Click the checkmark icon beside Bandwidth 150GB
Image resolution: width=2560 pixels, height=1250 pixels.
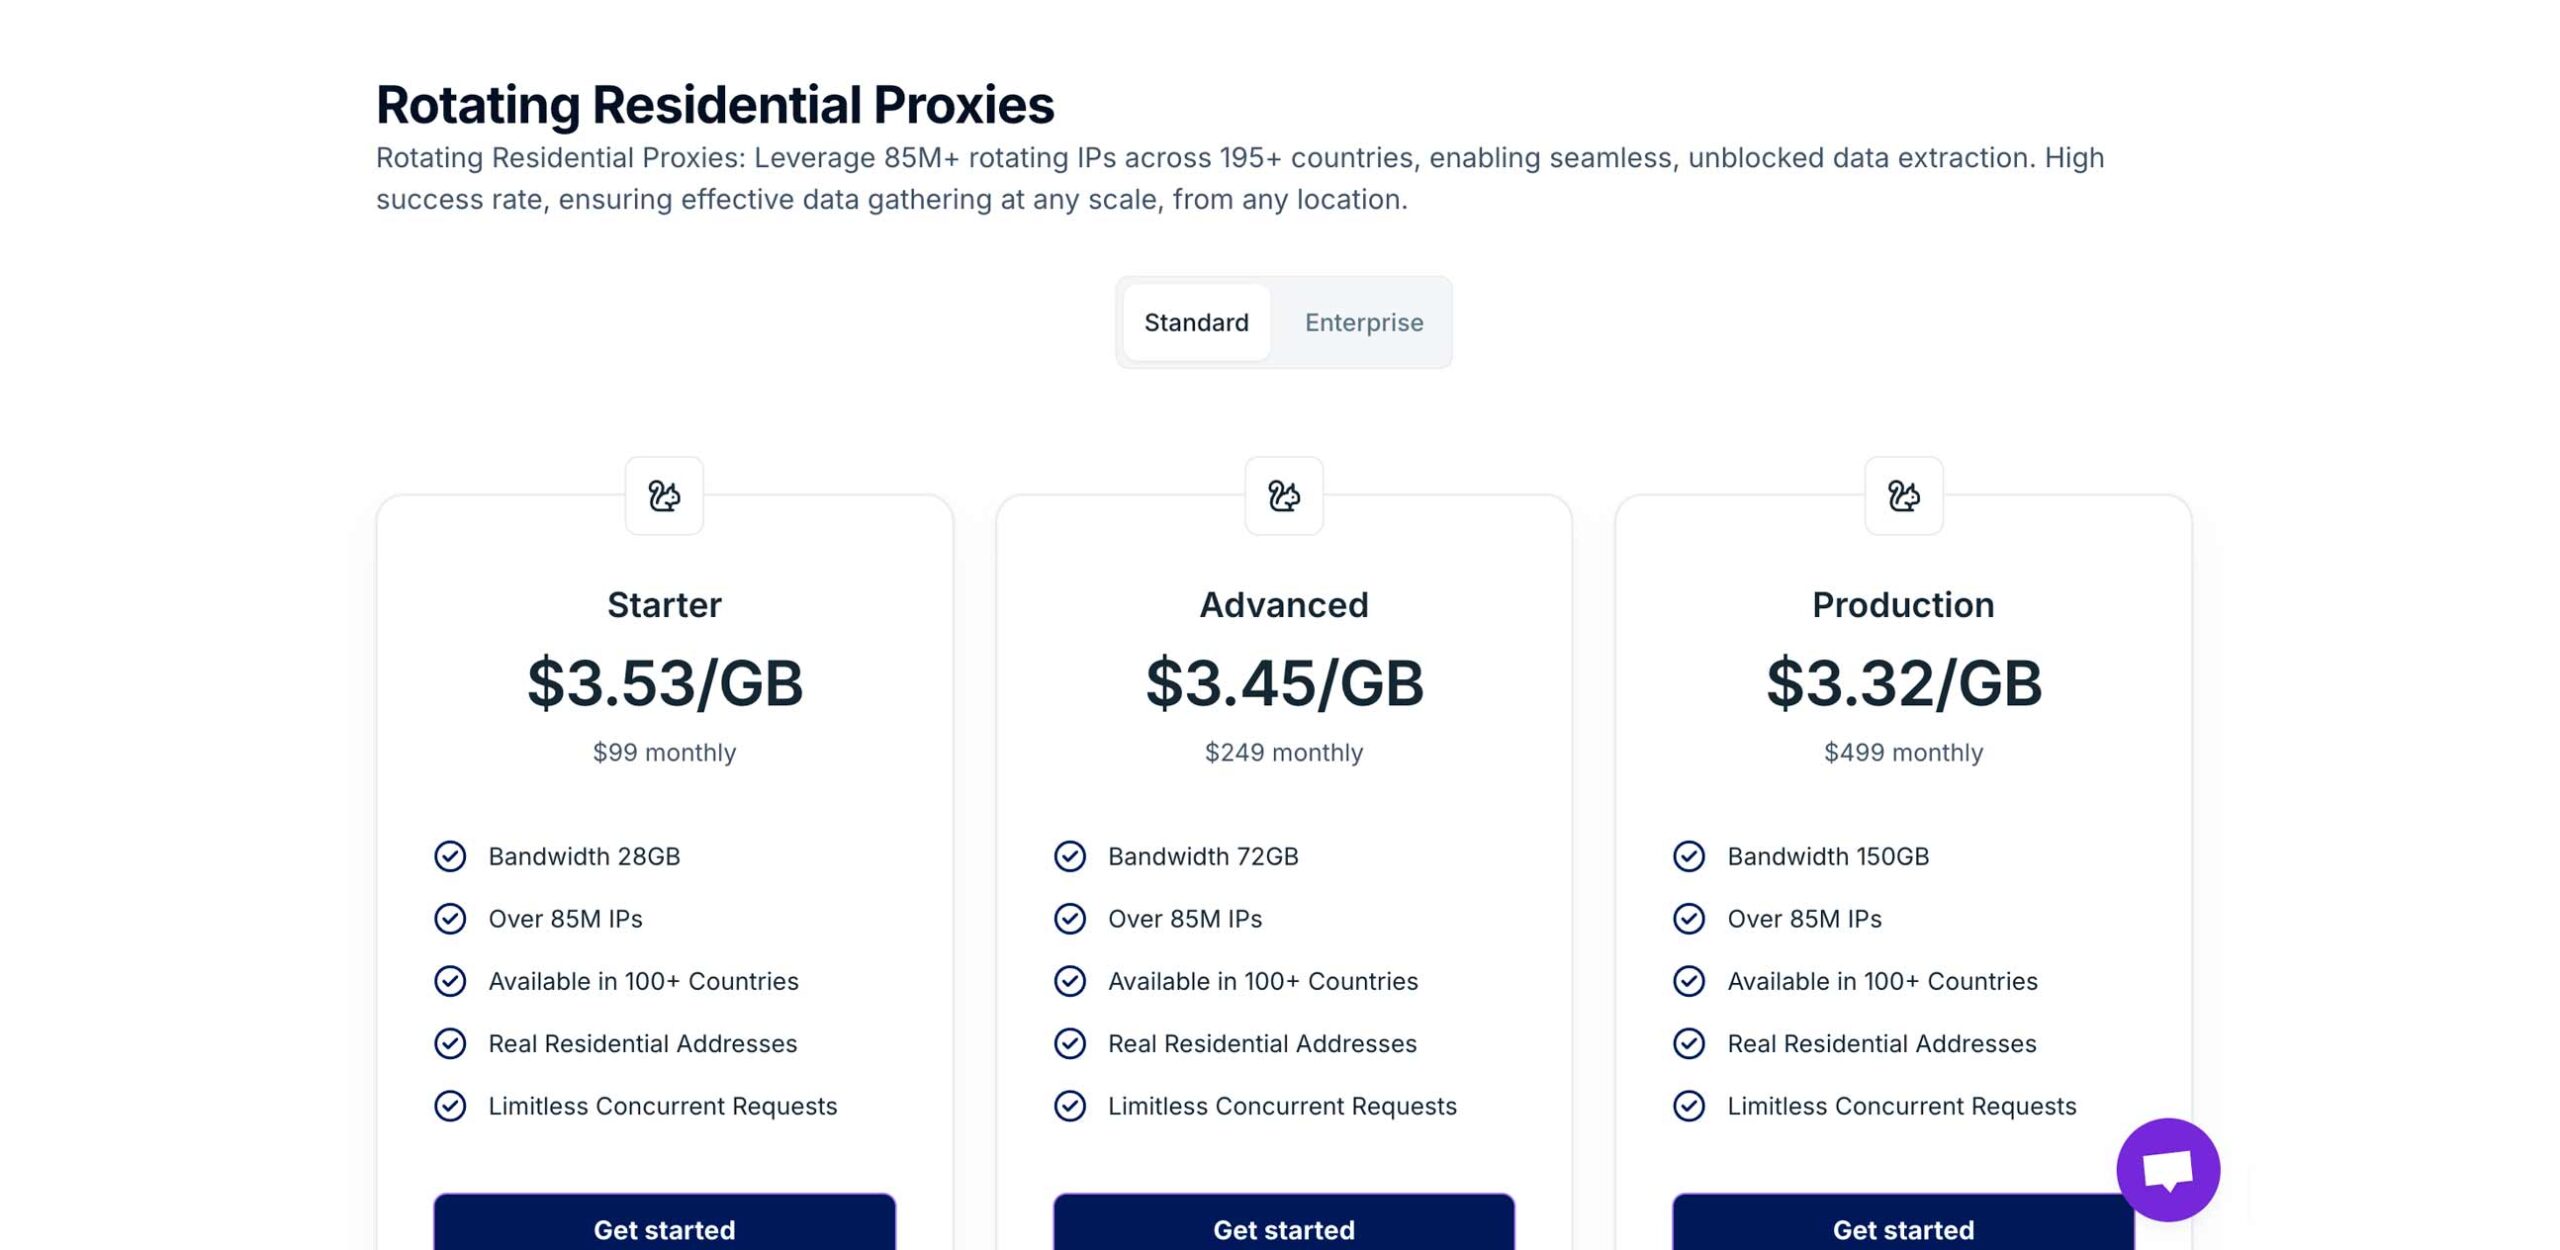[1689, 856]
